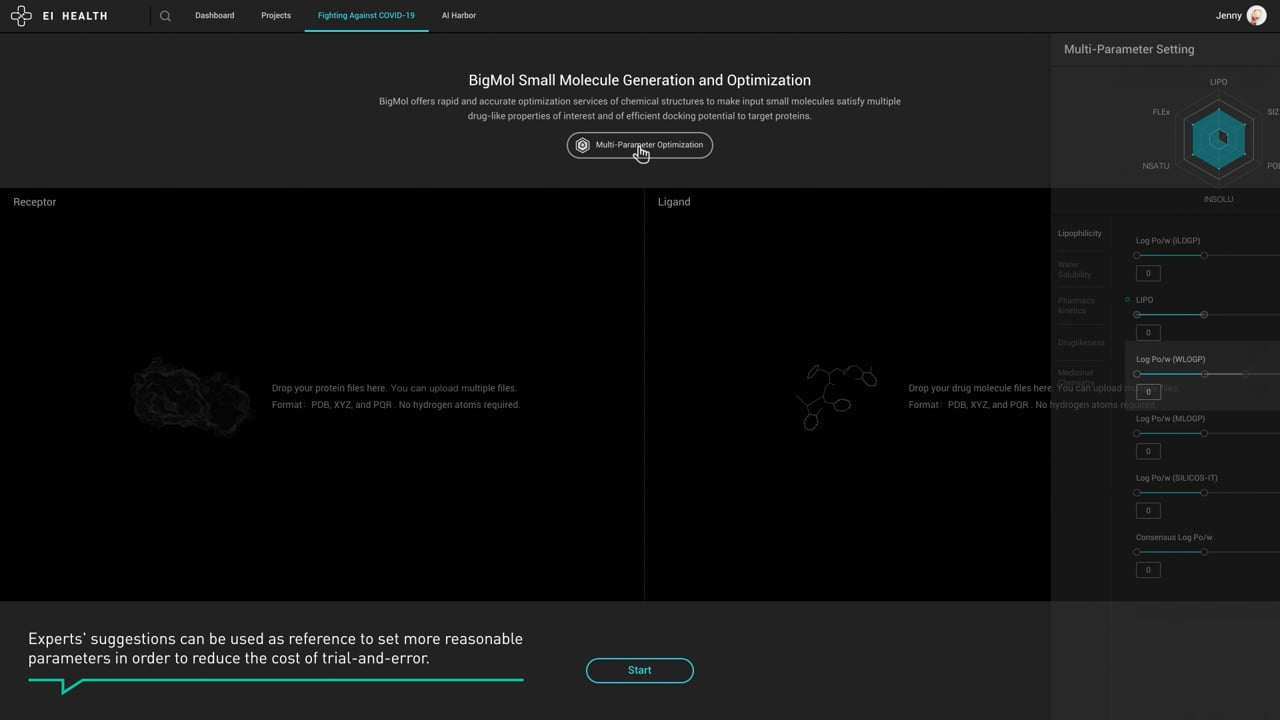Screen dimensions: 1280x720
Task: Select the LIPO radio indicator
Action: coord(1128,300)
